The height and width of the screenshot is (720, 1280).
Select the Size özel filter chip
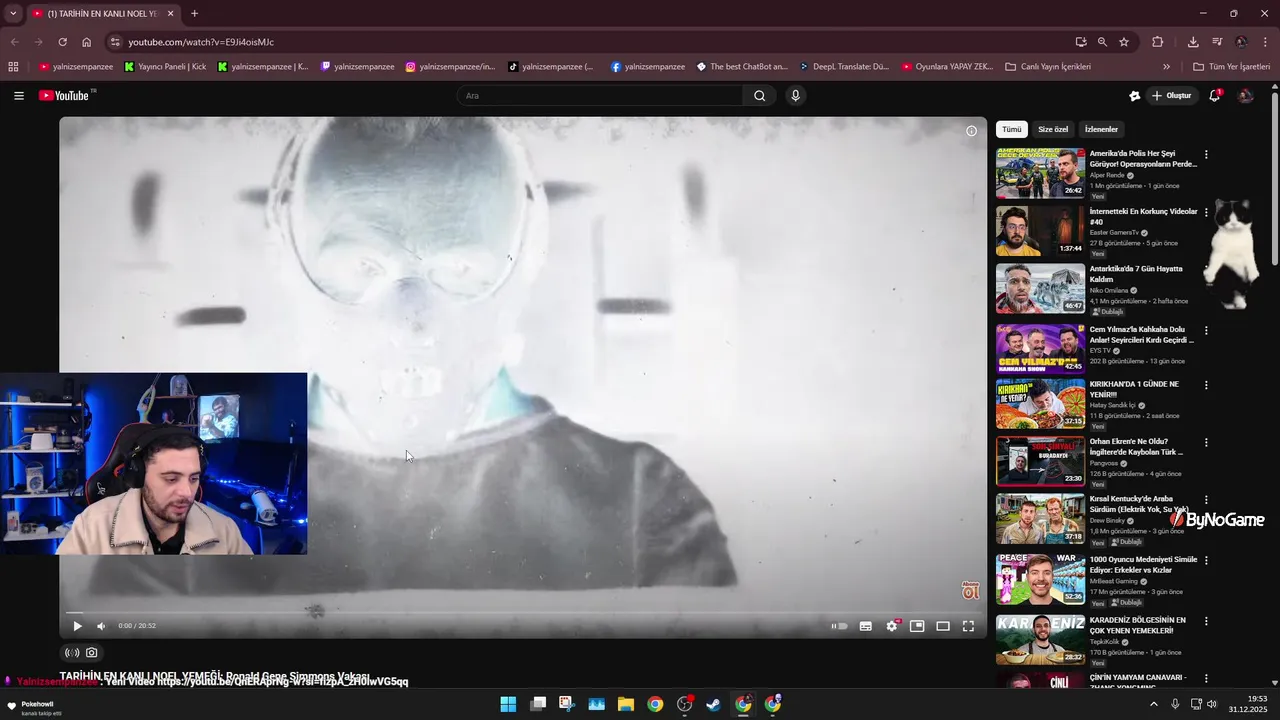[x=1053, y=129]
